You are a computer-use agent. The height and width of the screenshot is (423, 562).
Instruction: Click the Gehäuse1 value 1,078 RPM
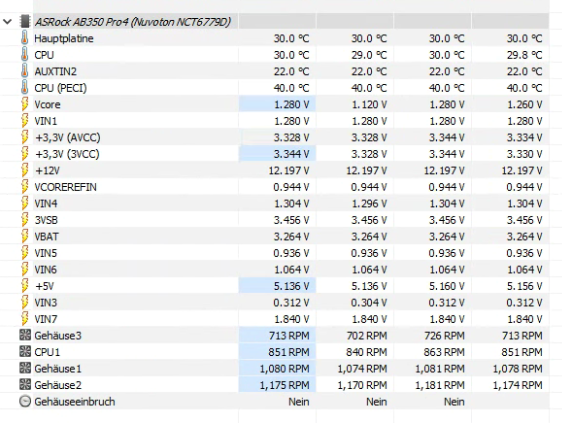tap(518, 369)
